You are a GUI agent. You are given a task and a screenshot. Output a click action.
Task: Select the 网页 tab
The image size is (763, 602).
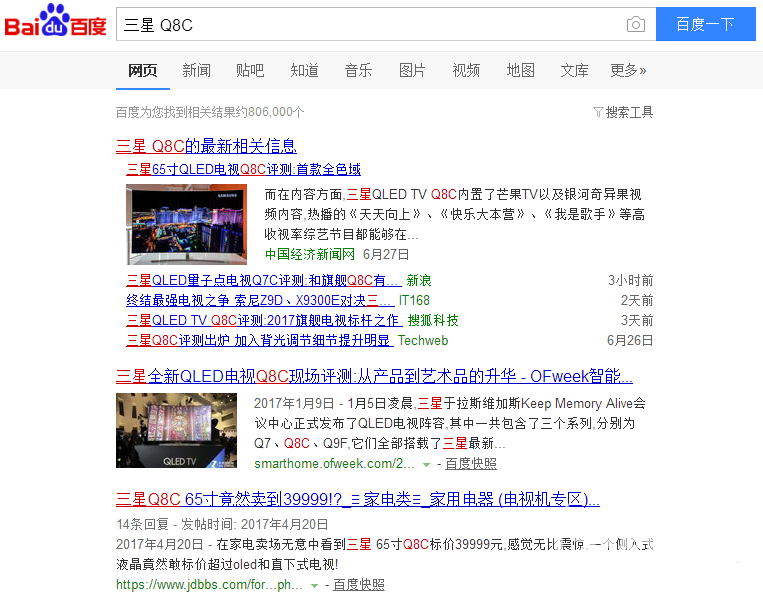143,71
